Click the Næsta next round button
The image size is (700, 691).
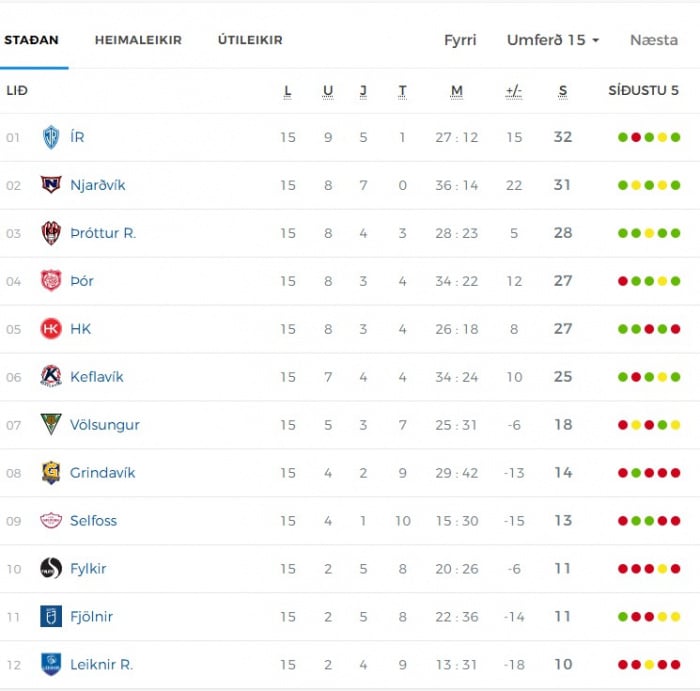[654, 40]
